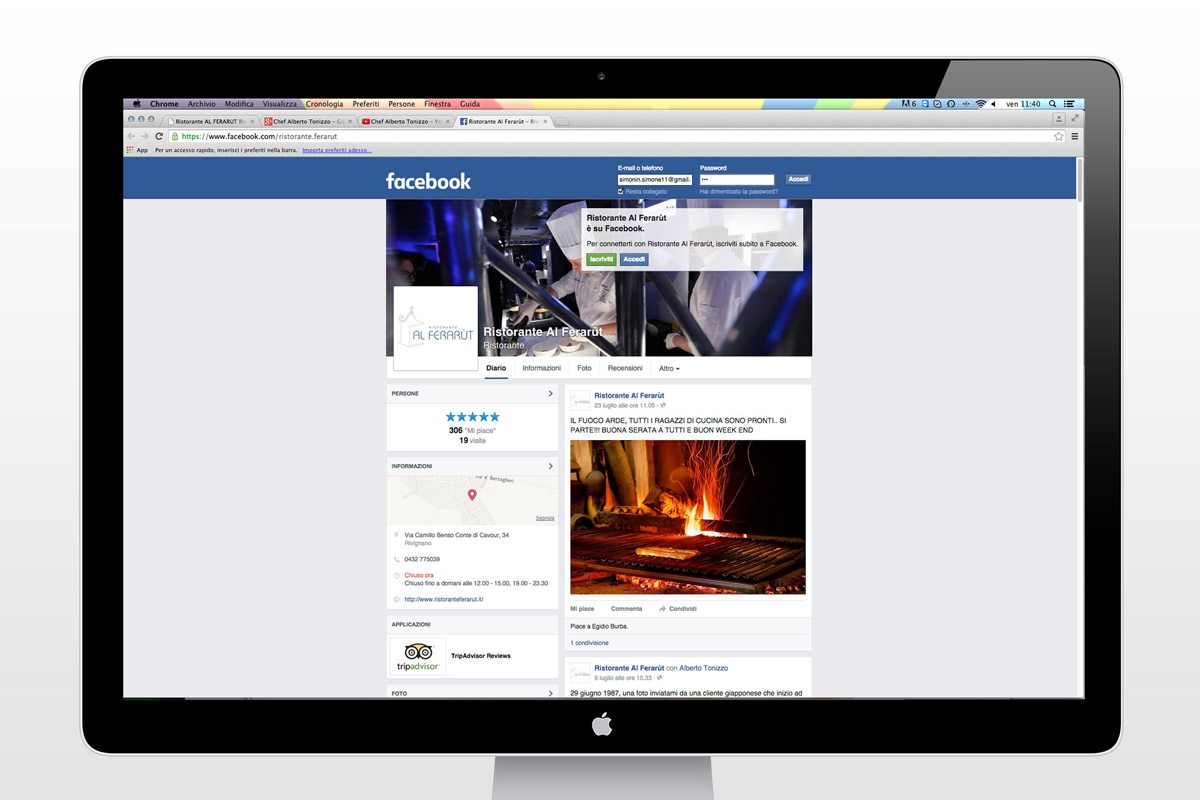Click the Condividi share arrow icon
Viewport: 1200px width, 800px height.
pos(662,609)
